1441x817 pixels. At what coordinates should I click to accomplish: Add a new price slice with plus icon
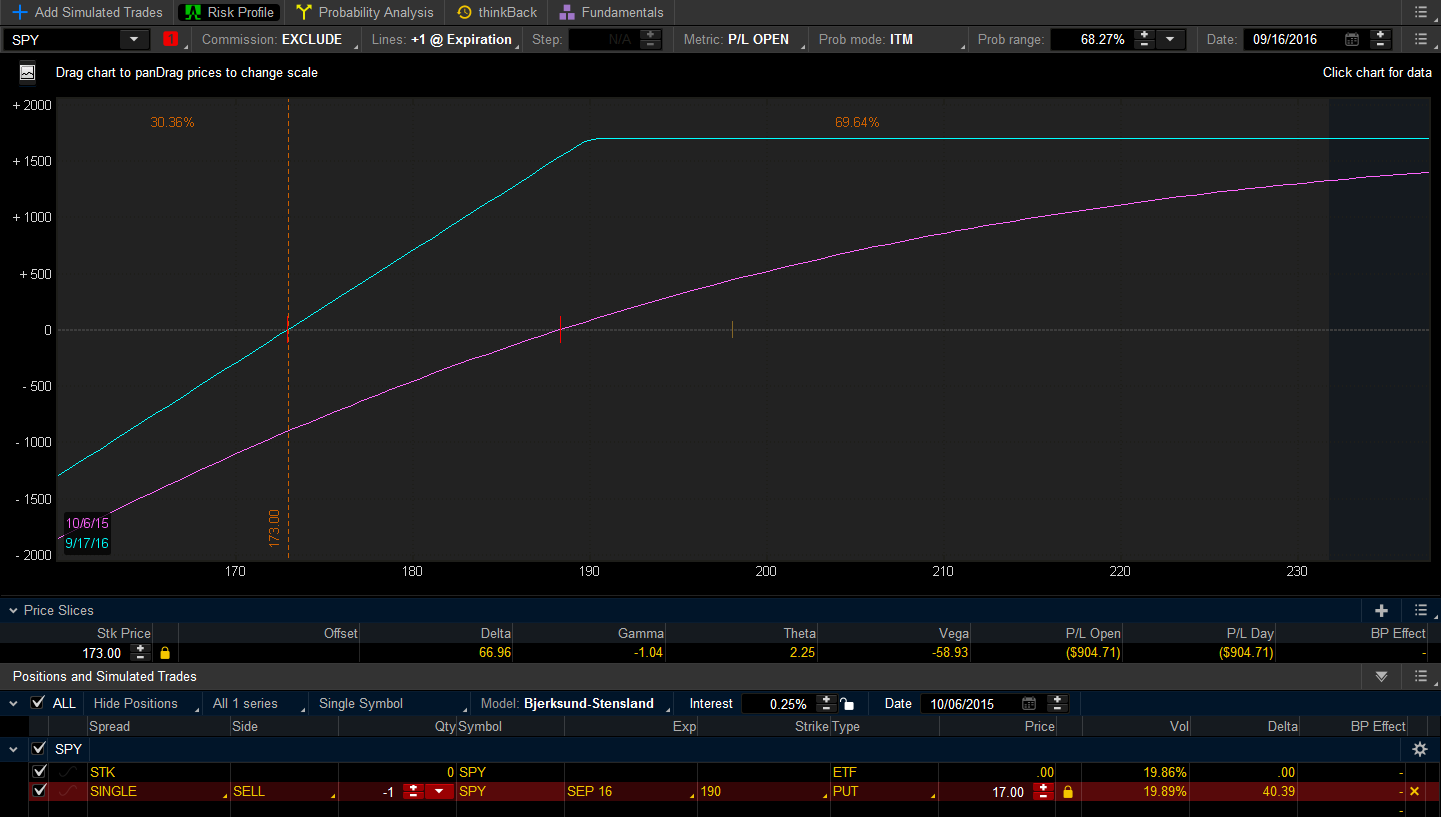click(x=1382, y=610)
